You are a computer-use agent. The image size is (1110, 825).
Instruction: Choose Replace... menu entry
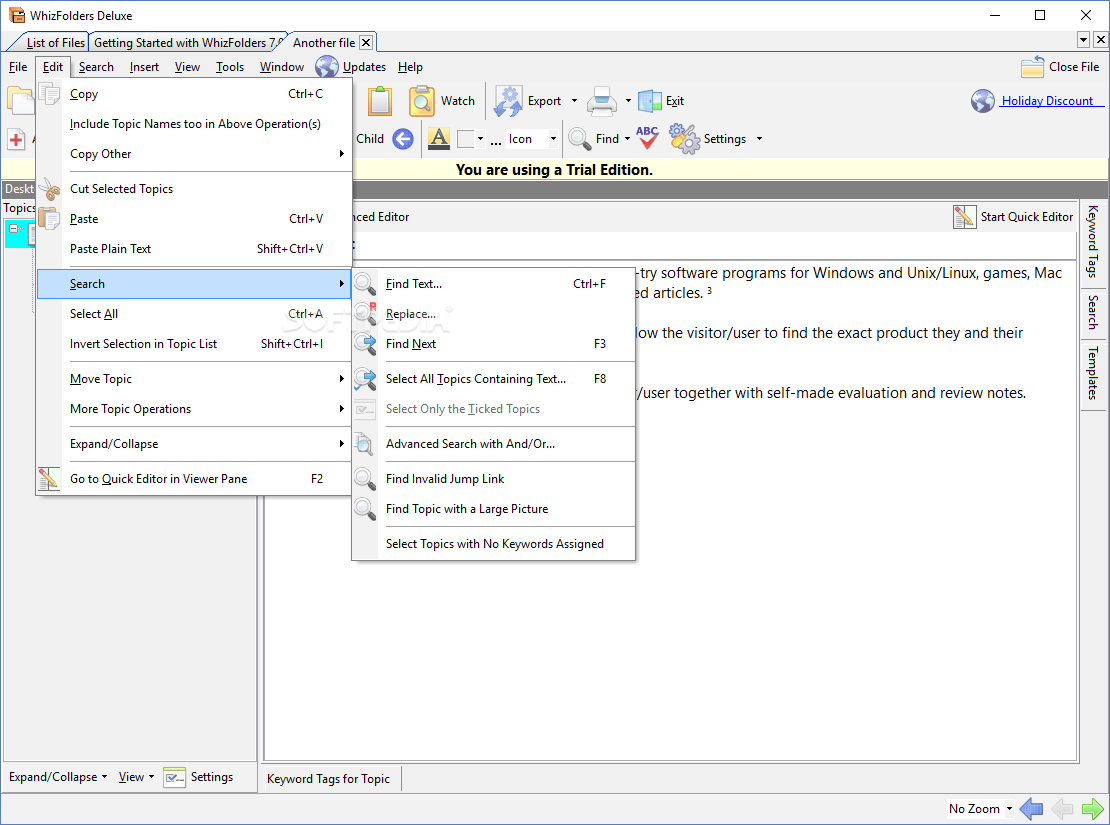(493, 314)
